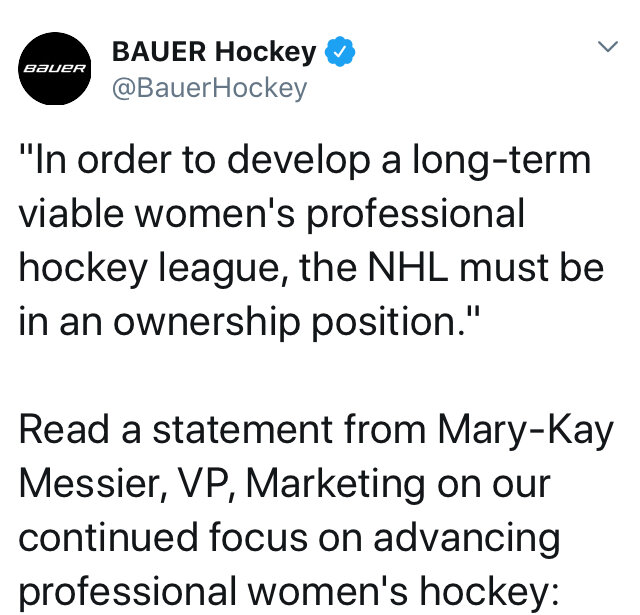Click the word "develop" in the first line
This screenshot has height=615, width=640.
299,160
